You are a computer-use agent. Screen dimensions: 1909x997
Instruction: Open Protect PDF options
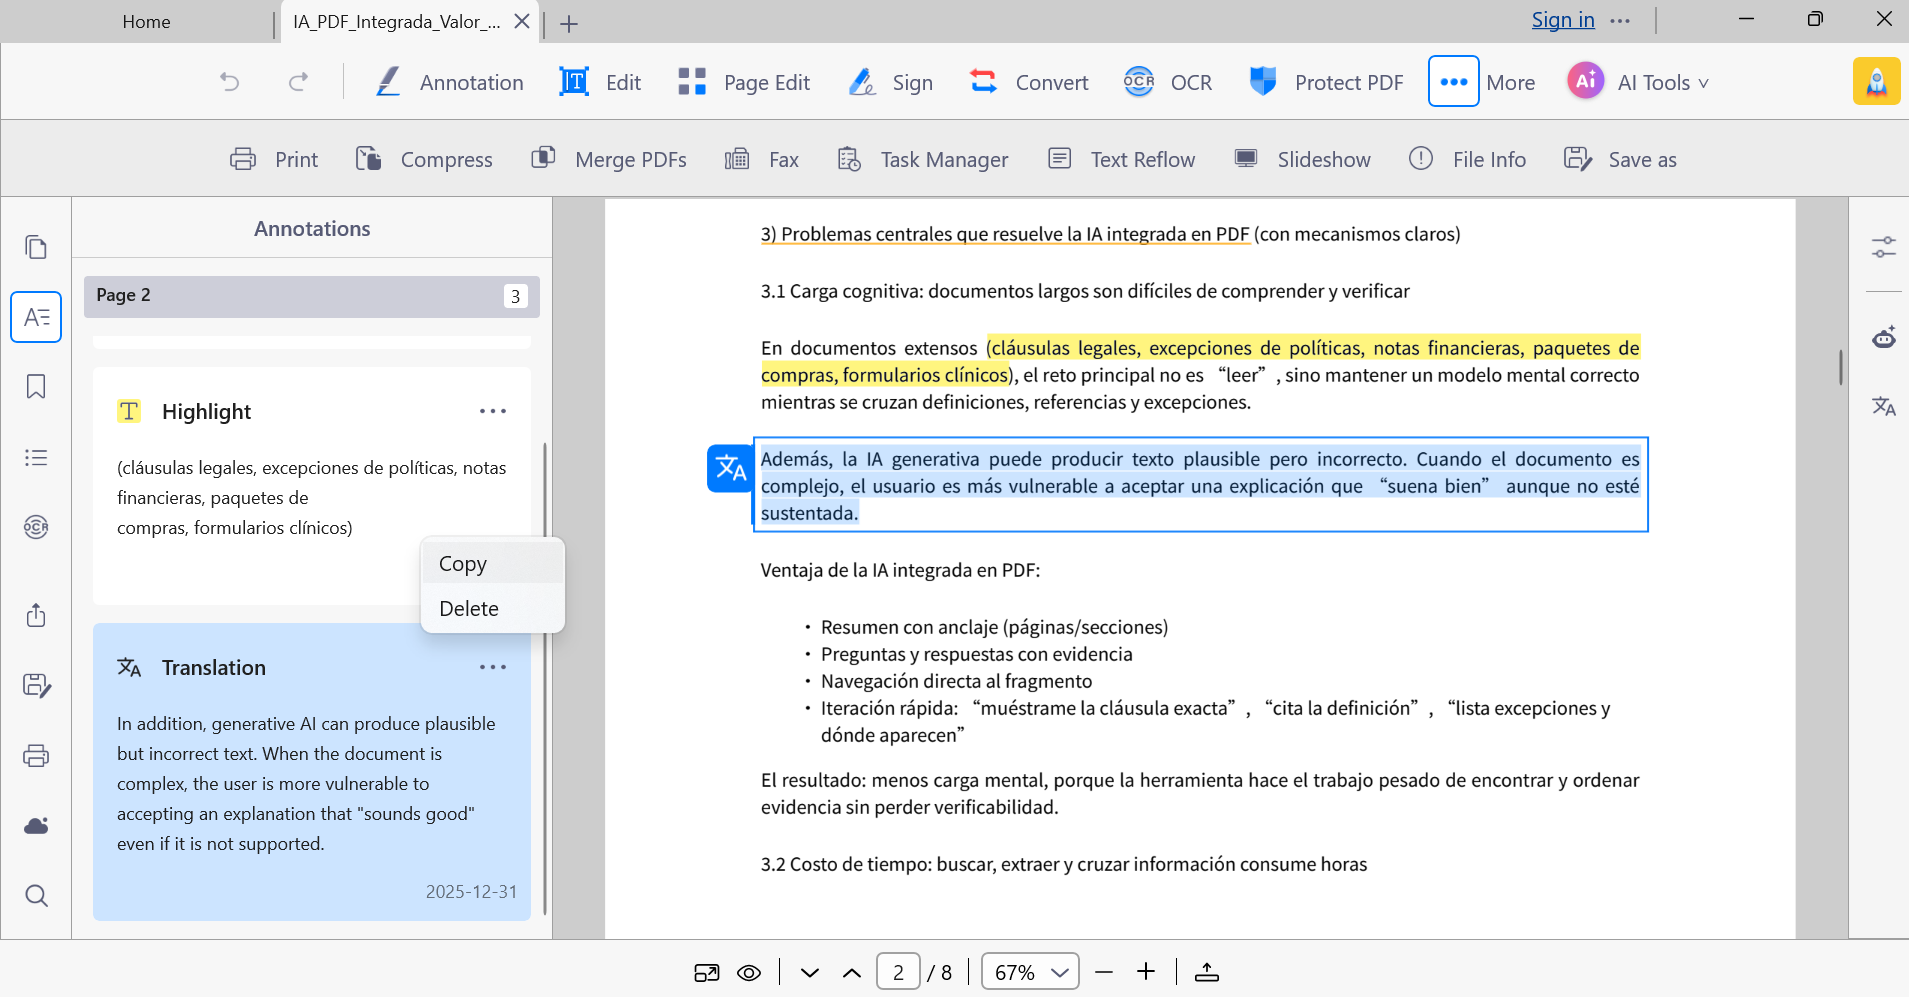(1326, 82)
